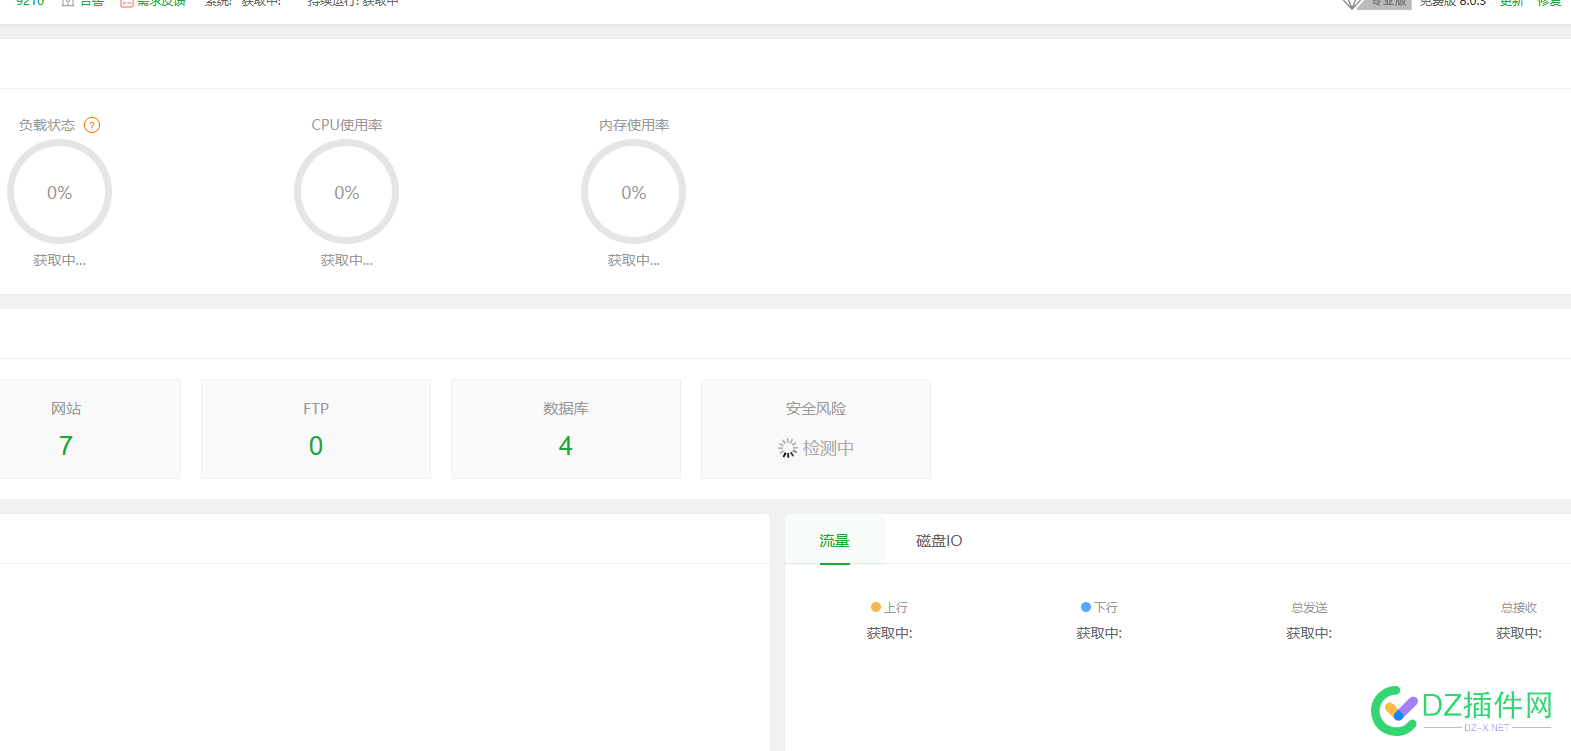
Task: Open the 数据库 card showing 4
Action: [566, 429]
